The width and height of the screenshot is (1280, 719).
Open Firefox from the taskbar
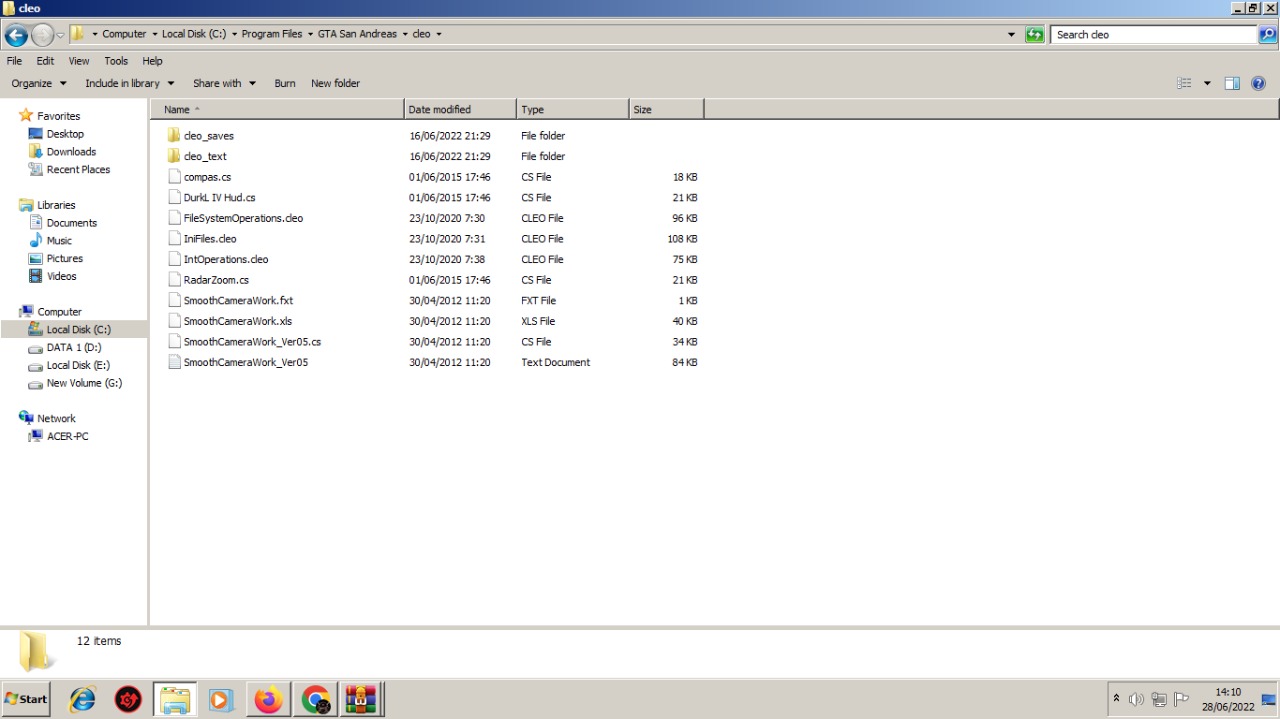[x=268, y=699]
